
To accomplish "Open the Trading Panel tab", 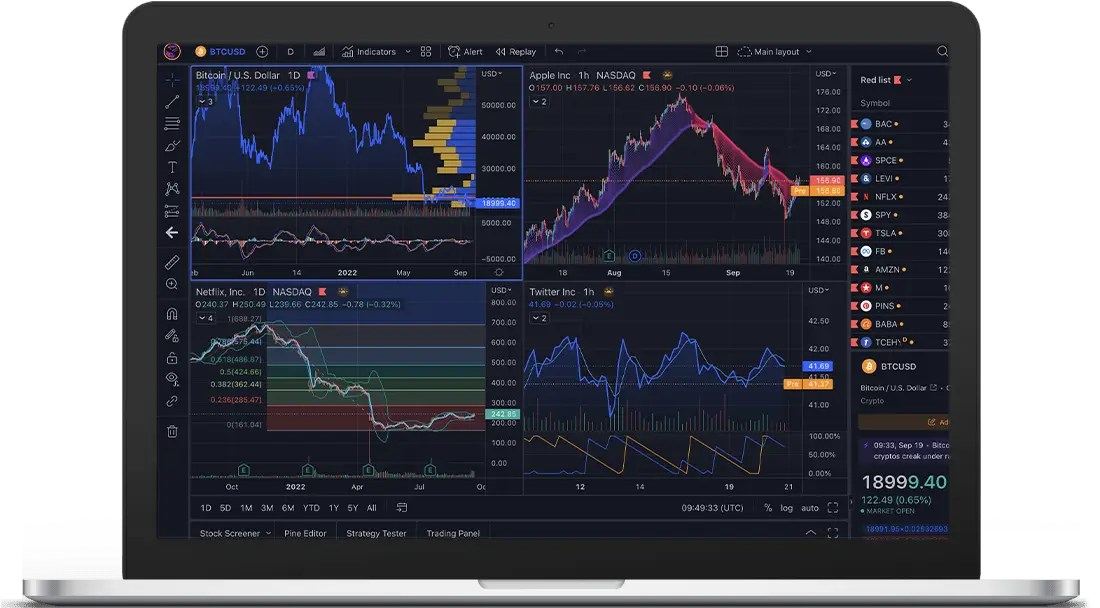I will coord(453,534).
